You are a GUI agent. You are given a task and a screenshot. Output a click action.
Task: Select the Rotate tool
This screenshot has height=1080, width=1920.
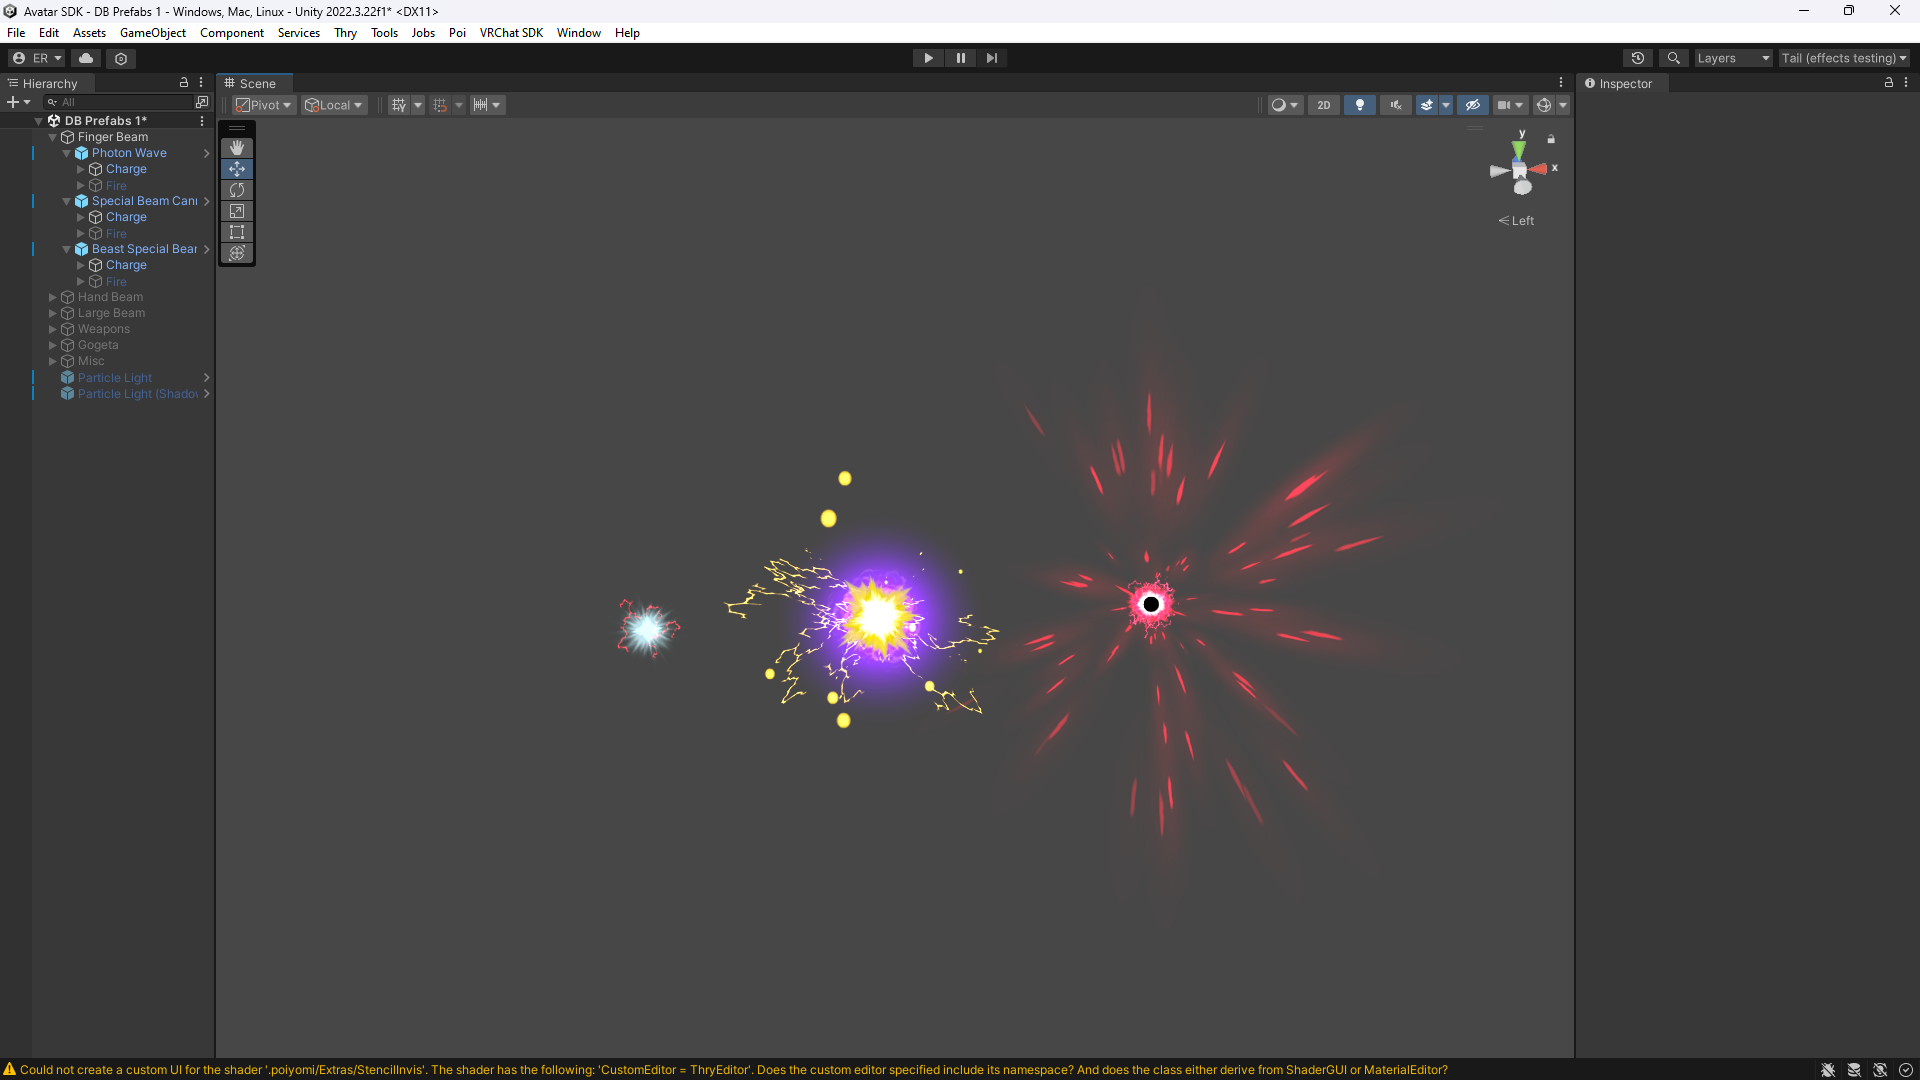click(x=237, y=190)
